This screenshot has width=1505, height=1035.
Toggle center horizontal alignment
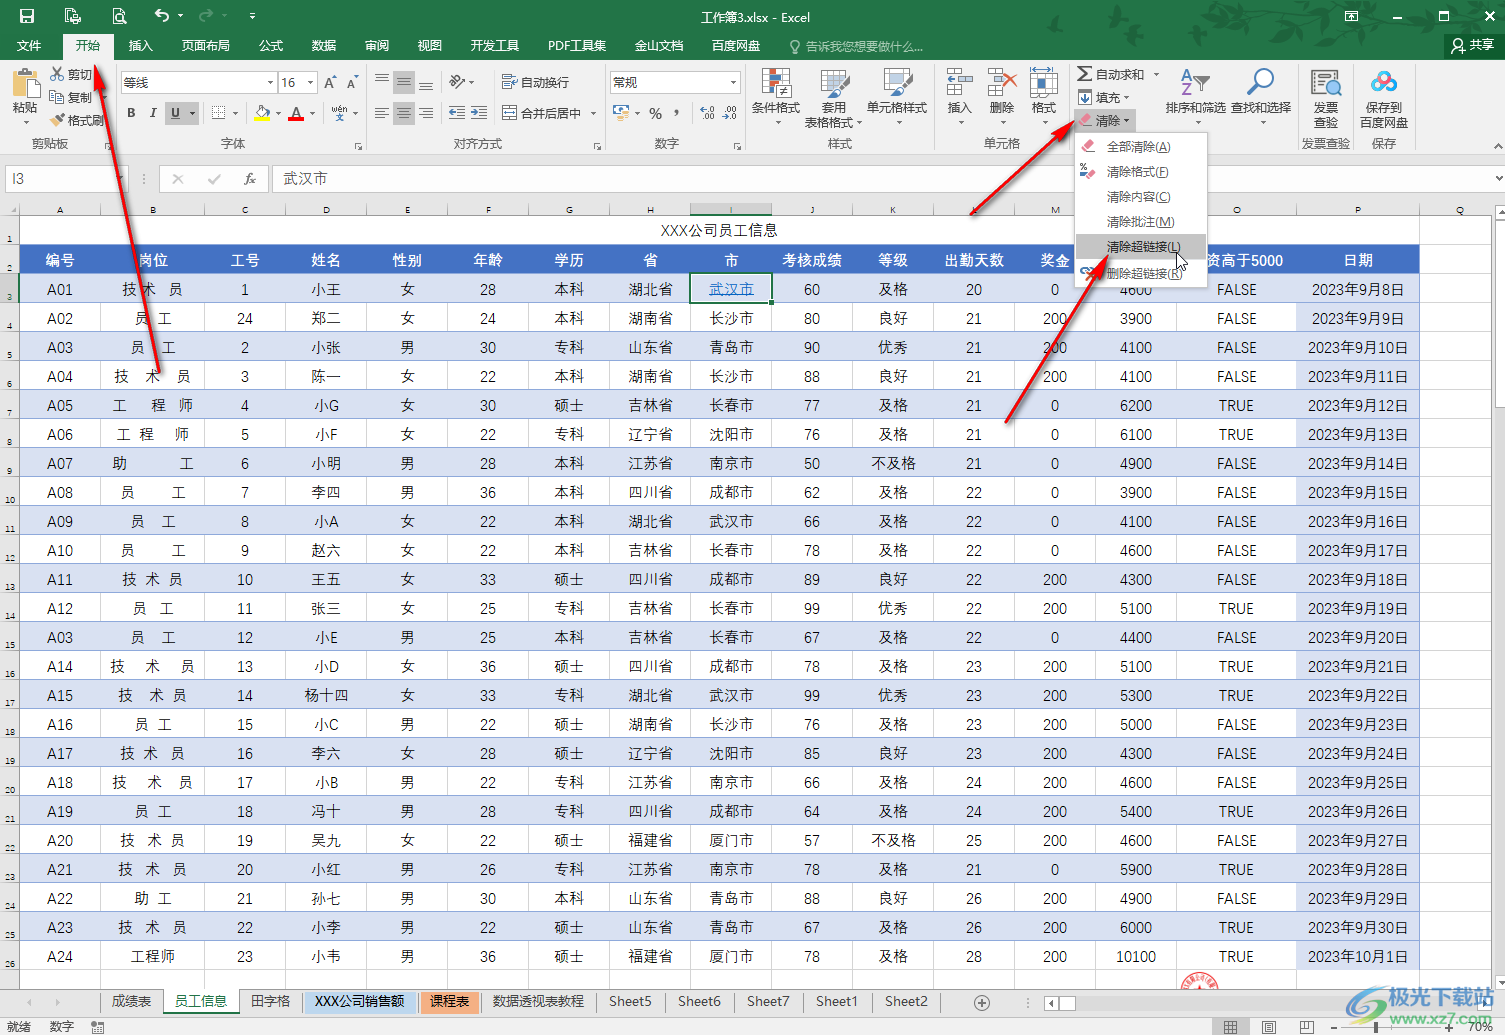pos(404,113)
